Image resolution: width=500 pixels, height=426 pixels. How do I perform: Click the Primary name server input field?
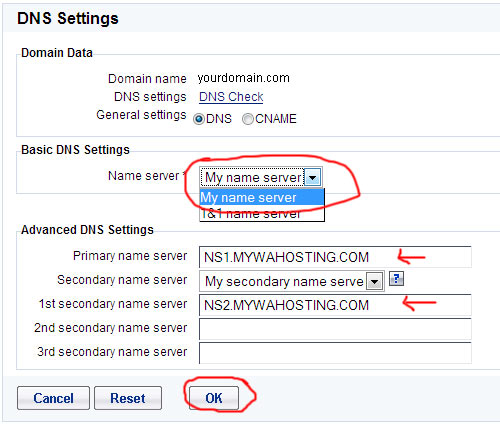click(335, 257)
